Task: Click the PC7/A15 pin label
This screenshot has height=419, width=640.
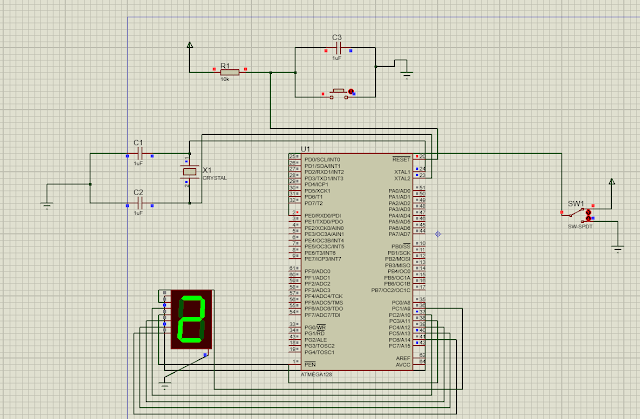Action: (399, 346)
